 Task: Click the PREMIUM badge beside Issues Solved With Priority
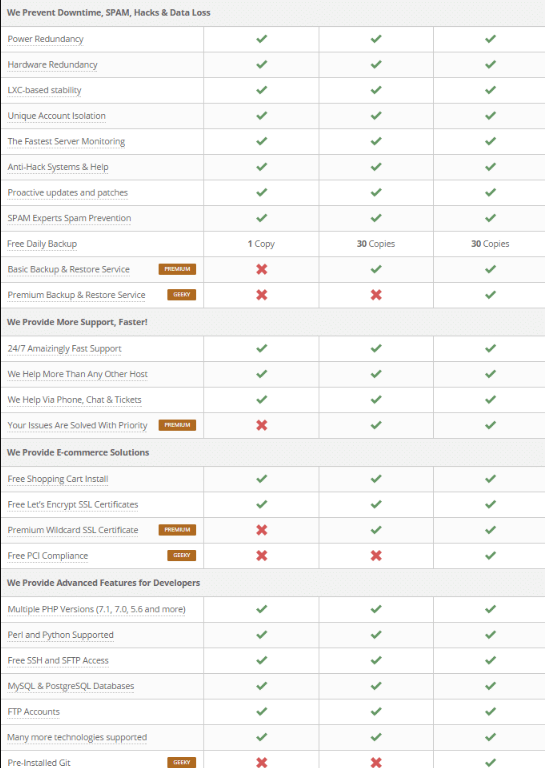pos(177,425)
